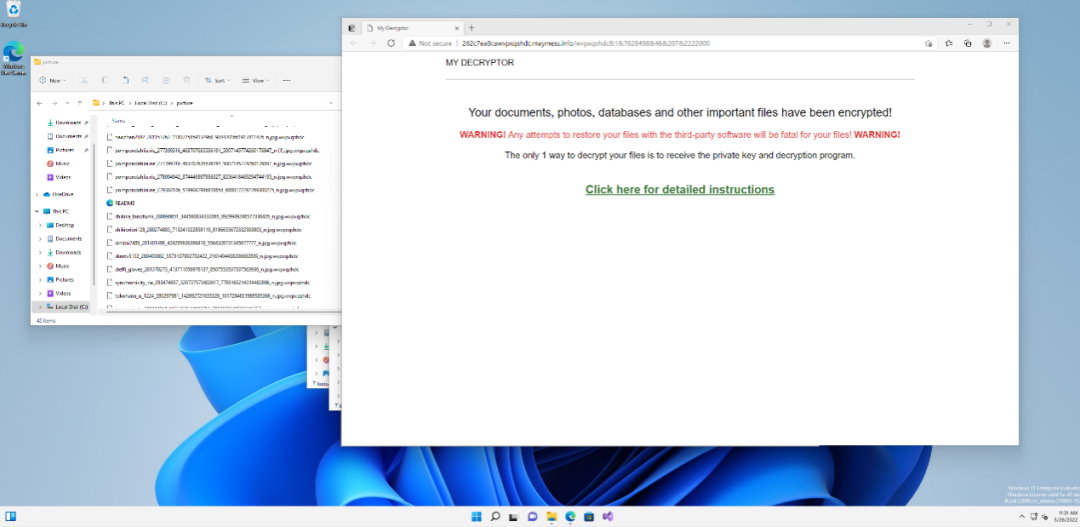This screenshot has width=1080, height=527.
Task: Open the address bar history dropdown in Explorer
Action: 331,103
